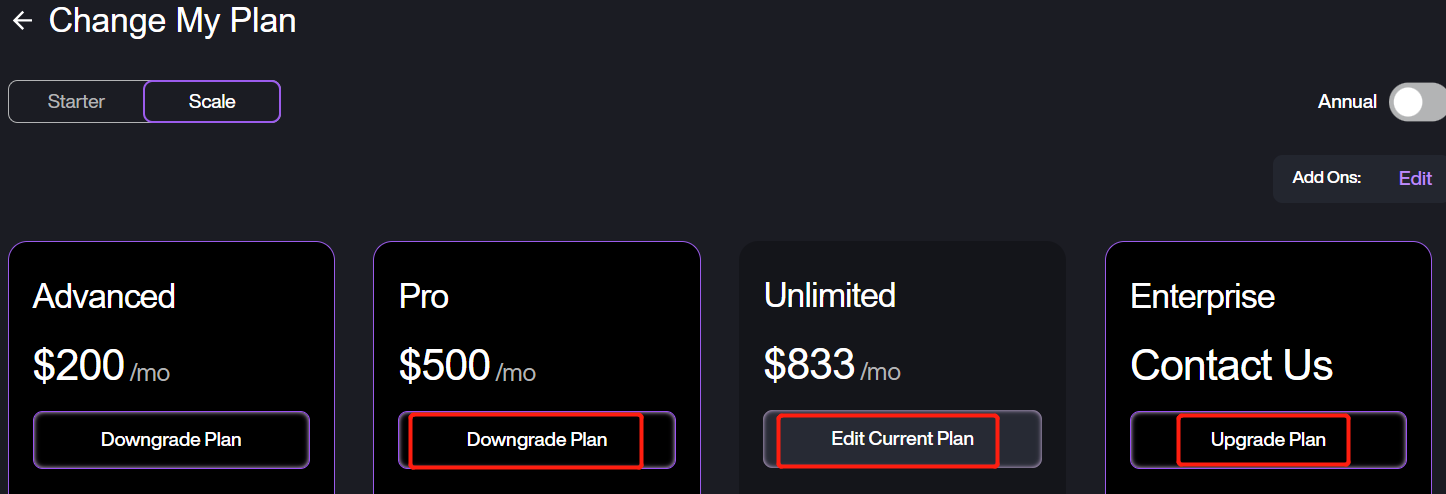Screen dimensions: 1446x494
Task: Click the $200 /mo price text
Action: point(100,366)
